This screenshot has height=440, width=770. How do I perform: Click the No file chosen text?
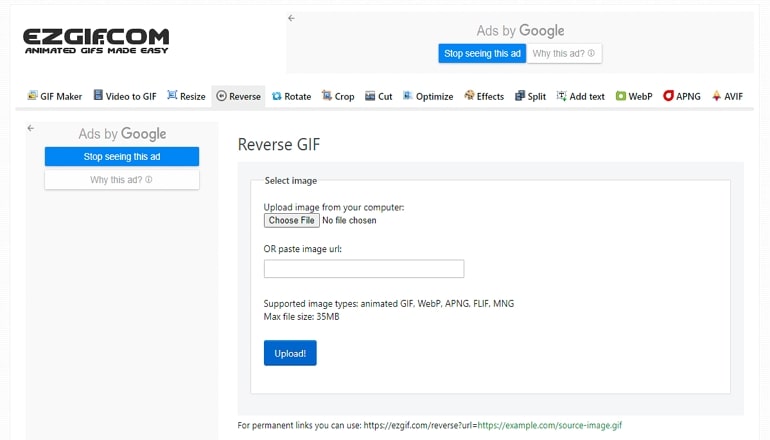tap(349, 220)
